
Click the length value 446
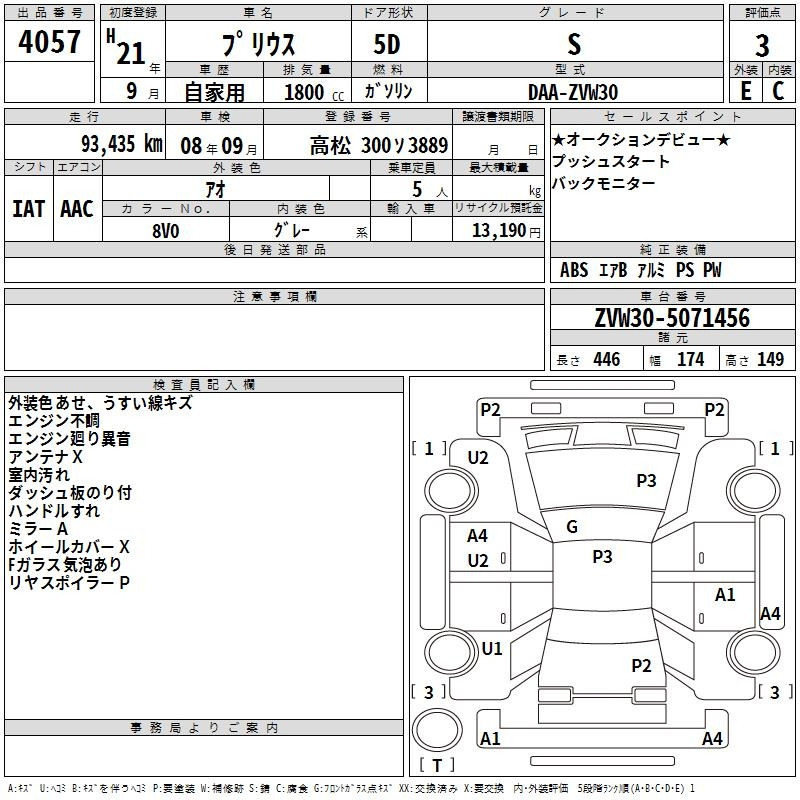pyautogui.click(x=607, y=360)
